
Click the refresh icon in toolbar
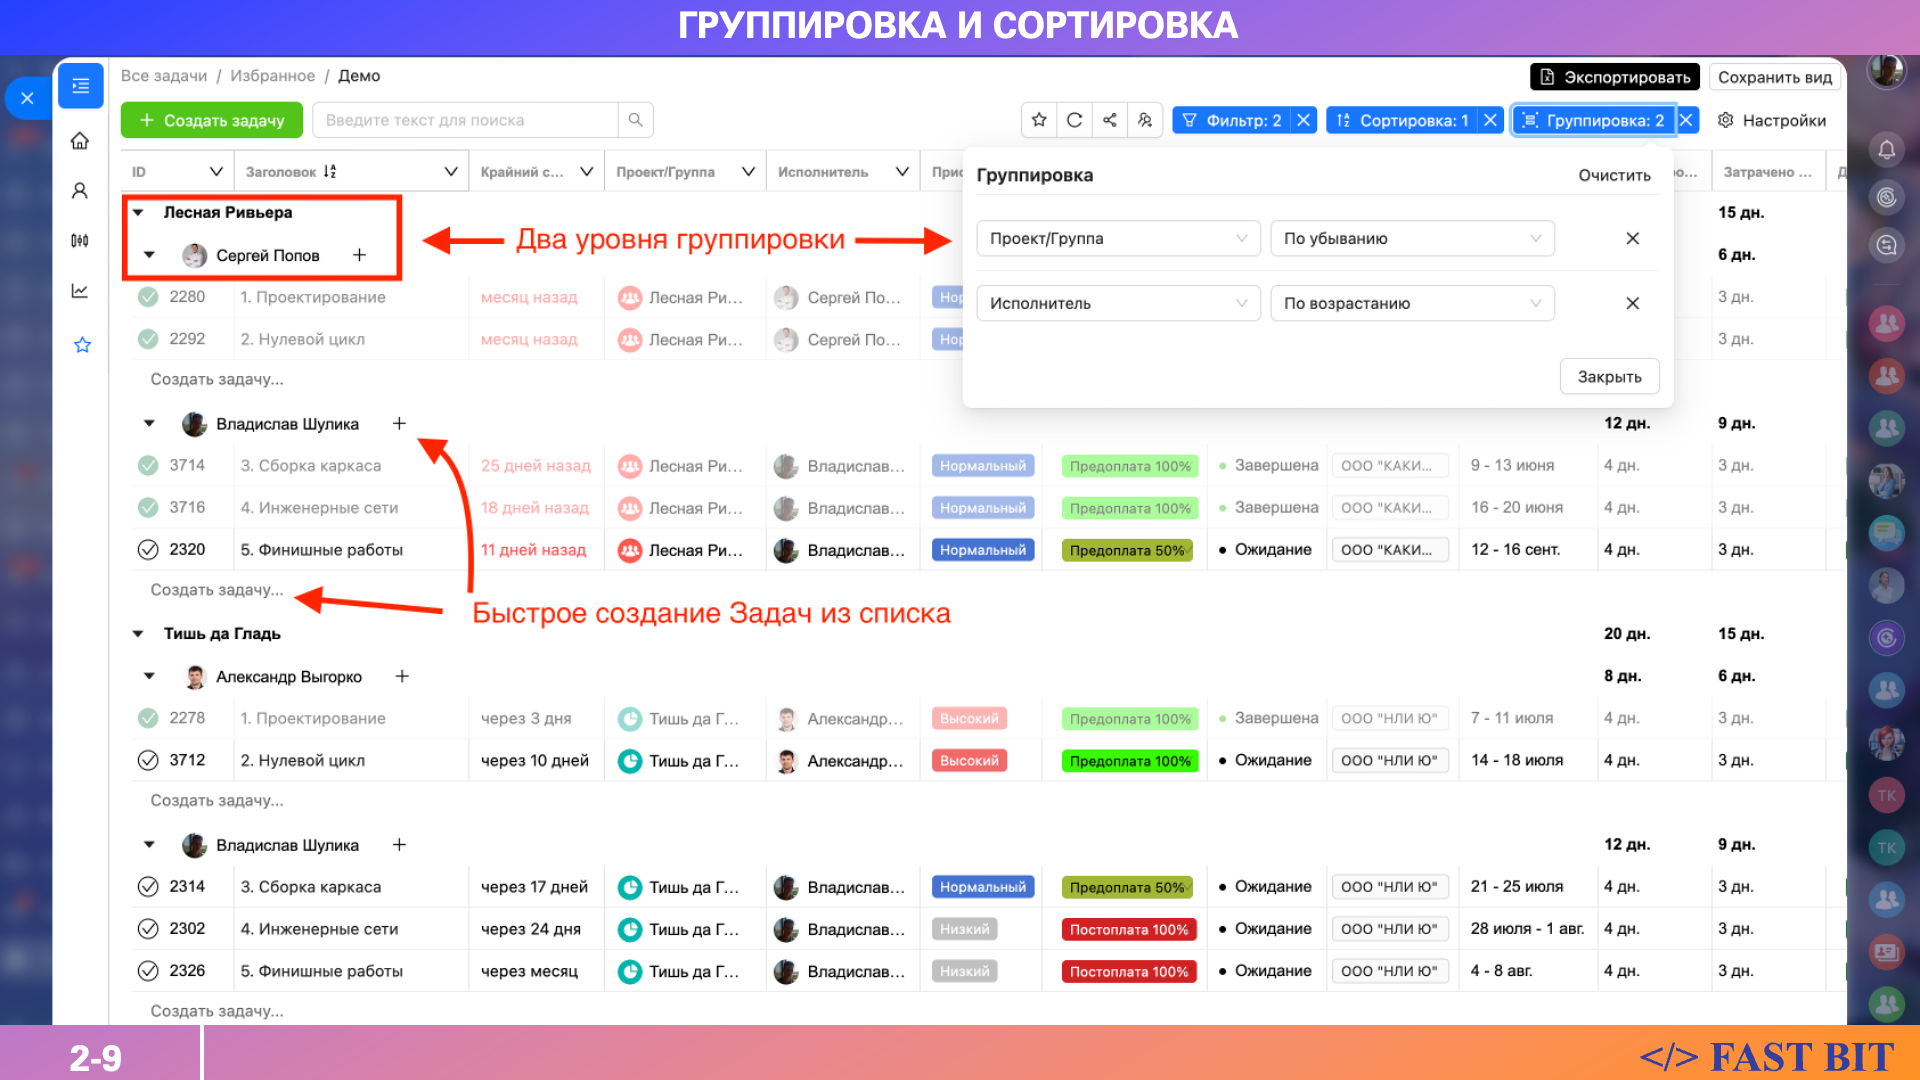1074,120
